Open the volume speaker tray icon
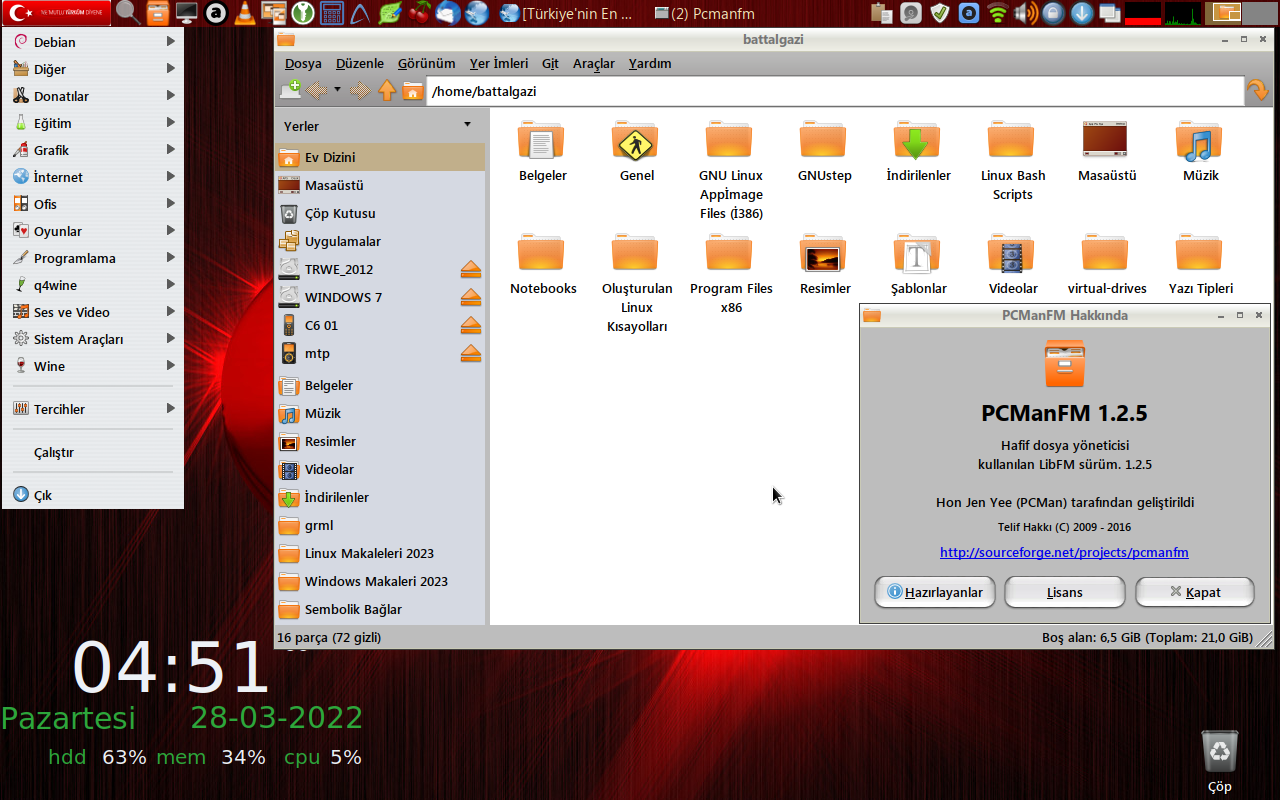Viewport: 1280px width, 800px height. 1025,13
